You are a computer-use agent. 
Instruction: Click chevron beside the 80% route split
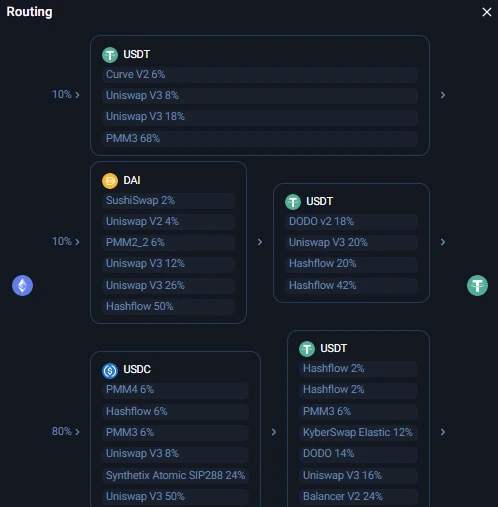click(77, 432)
